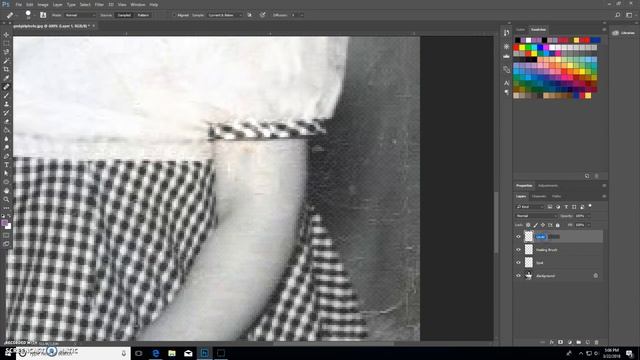
Task: Toggle lock image pixels brush icon
Action: 536,225
